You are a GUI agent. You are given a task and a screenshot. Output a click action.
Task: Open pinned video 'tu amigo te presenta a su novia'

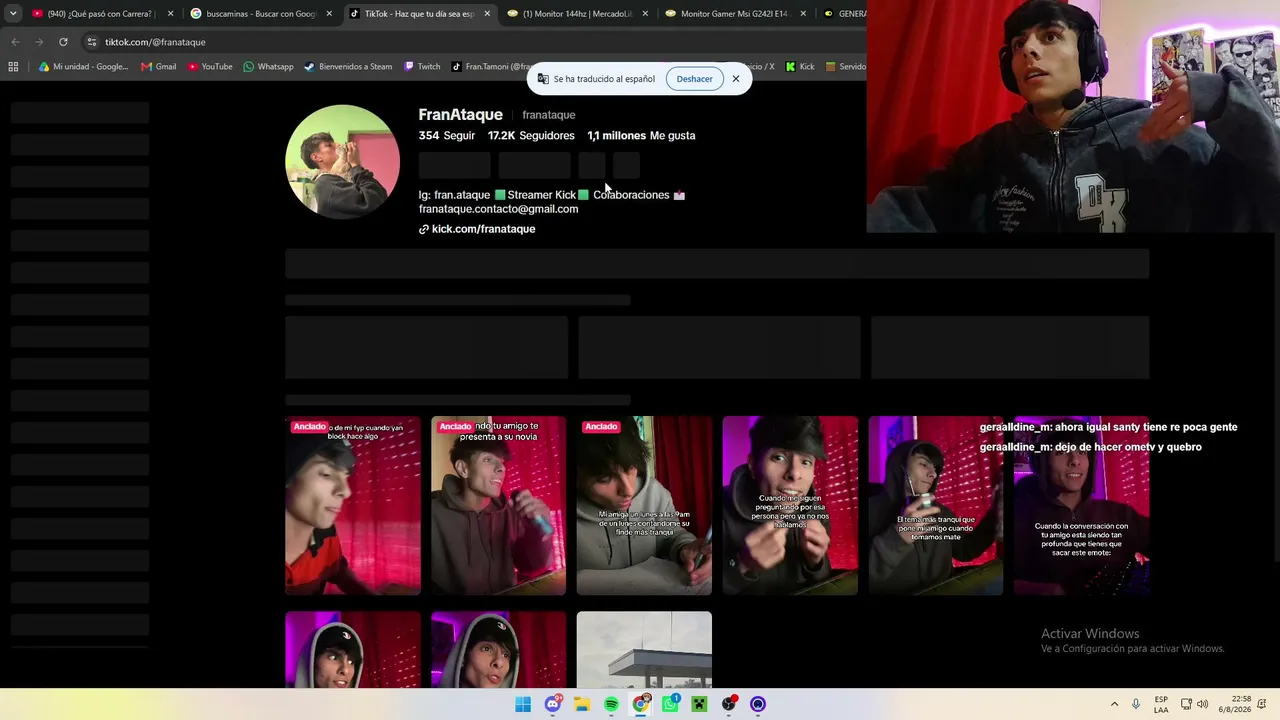[x=498, y=506]
